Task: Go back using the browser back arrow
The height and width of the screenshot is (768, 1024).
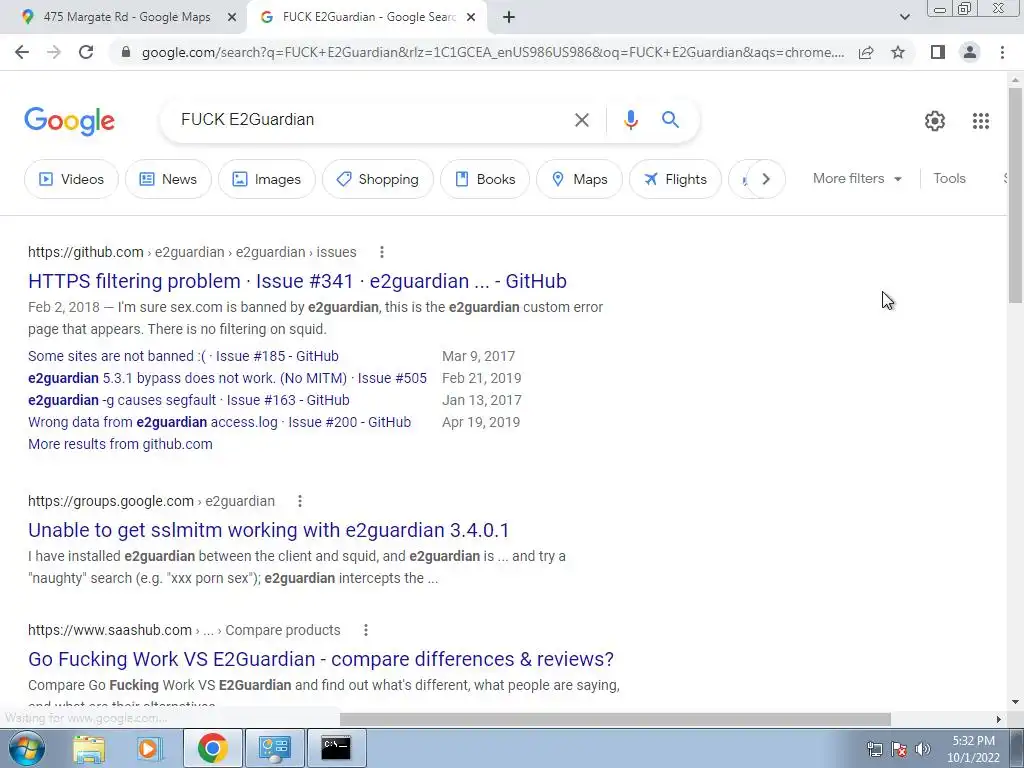Action: pyautogui.click(x=22, y=52)
